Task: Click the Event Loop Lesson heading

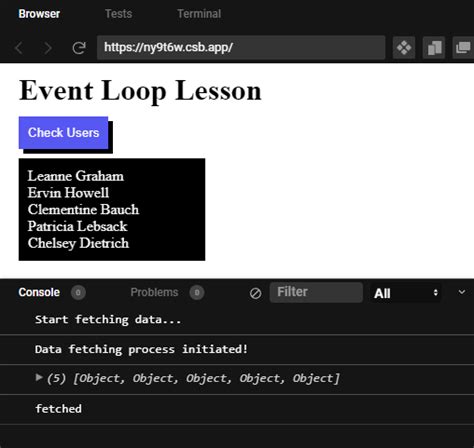Action: point(140,91)
